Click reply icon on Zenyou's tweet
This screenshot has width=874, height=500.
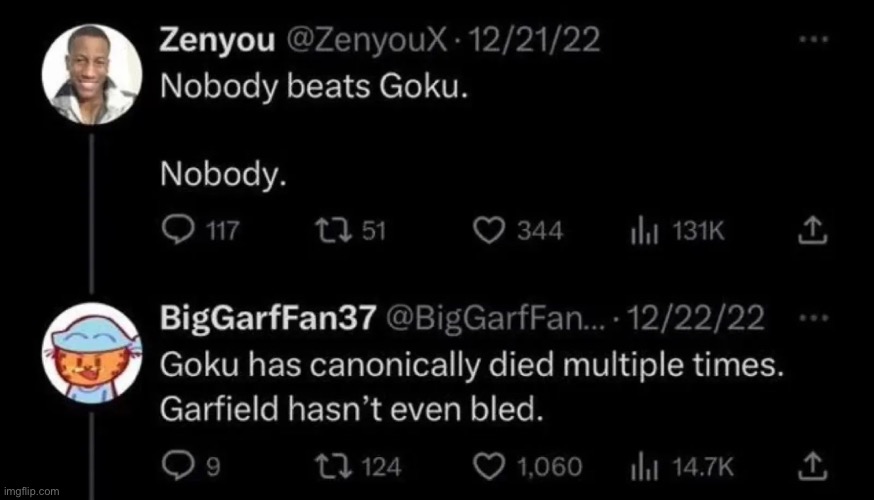coord(178,230)
